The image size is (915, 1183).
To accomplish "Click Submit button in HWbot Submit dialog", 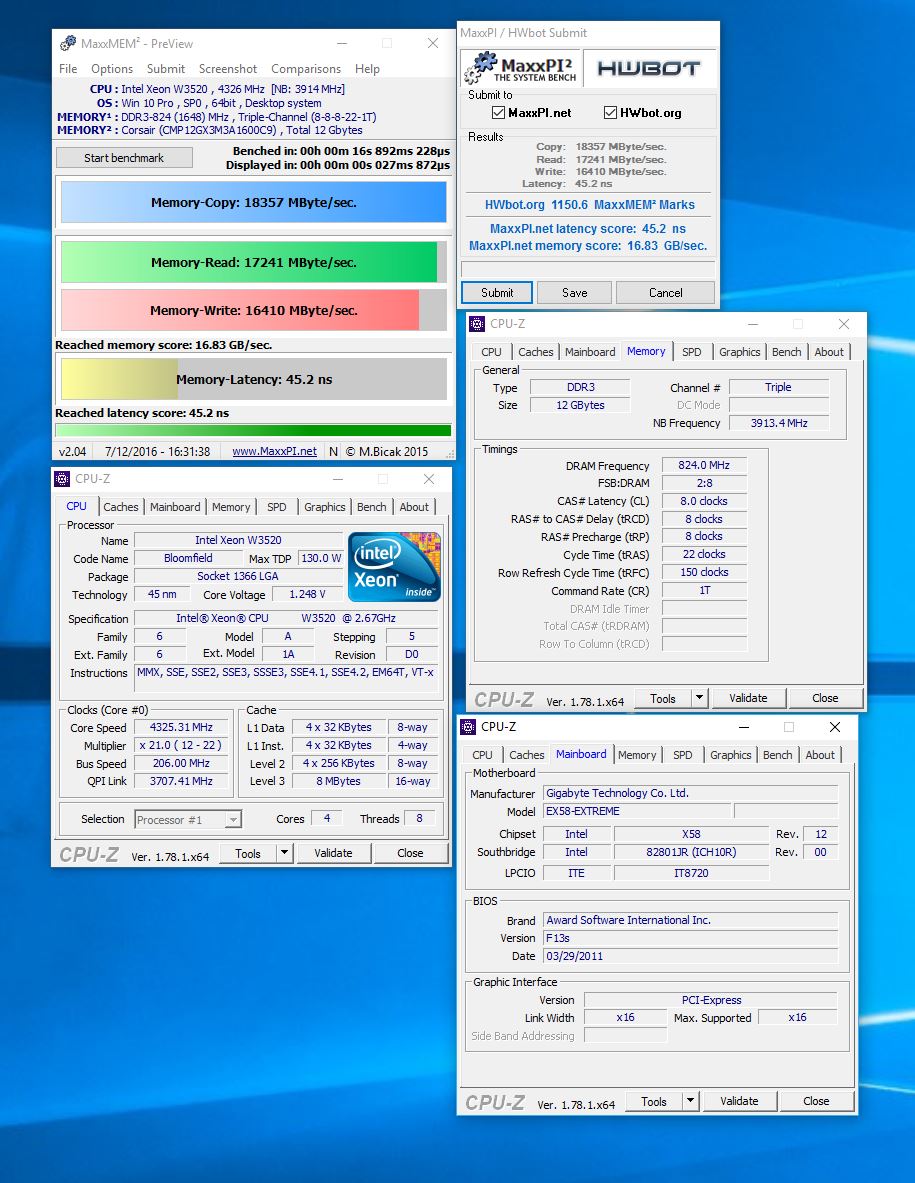I will point(496,293).
